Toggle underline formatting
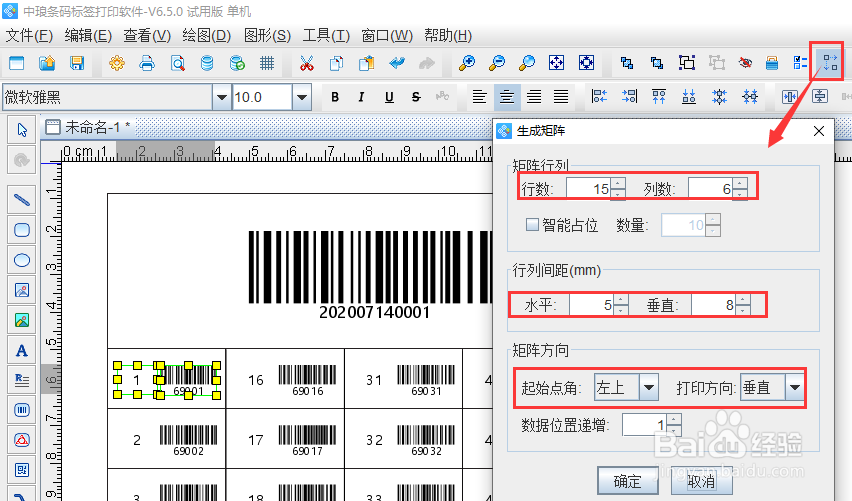Viewport: 852px width, 501px height. 389,97
